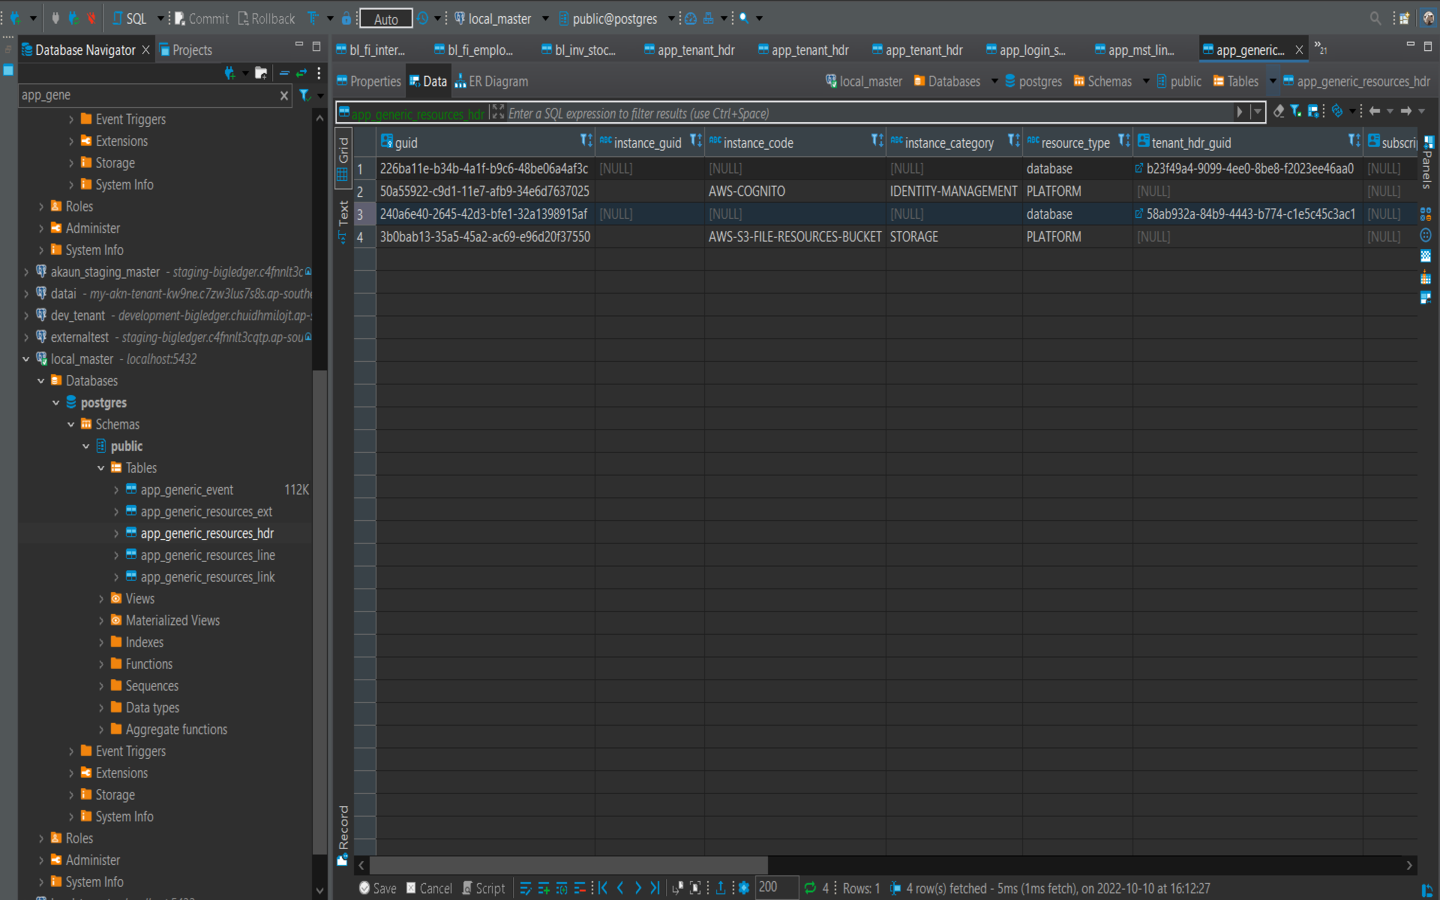Open the app_login_s... editor tab
This screenshot has height=900, width=1440.
pos(1031,50)
